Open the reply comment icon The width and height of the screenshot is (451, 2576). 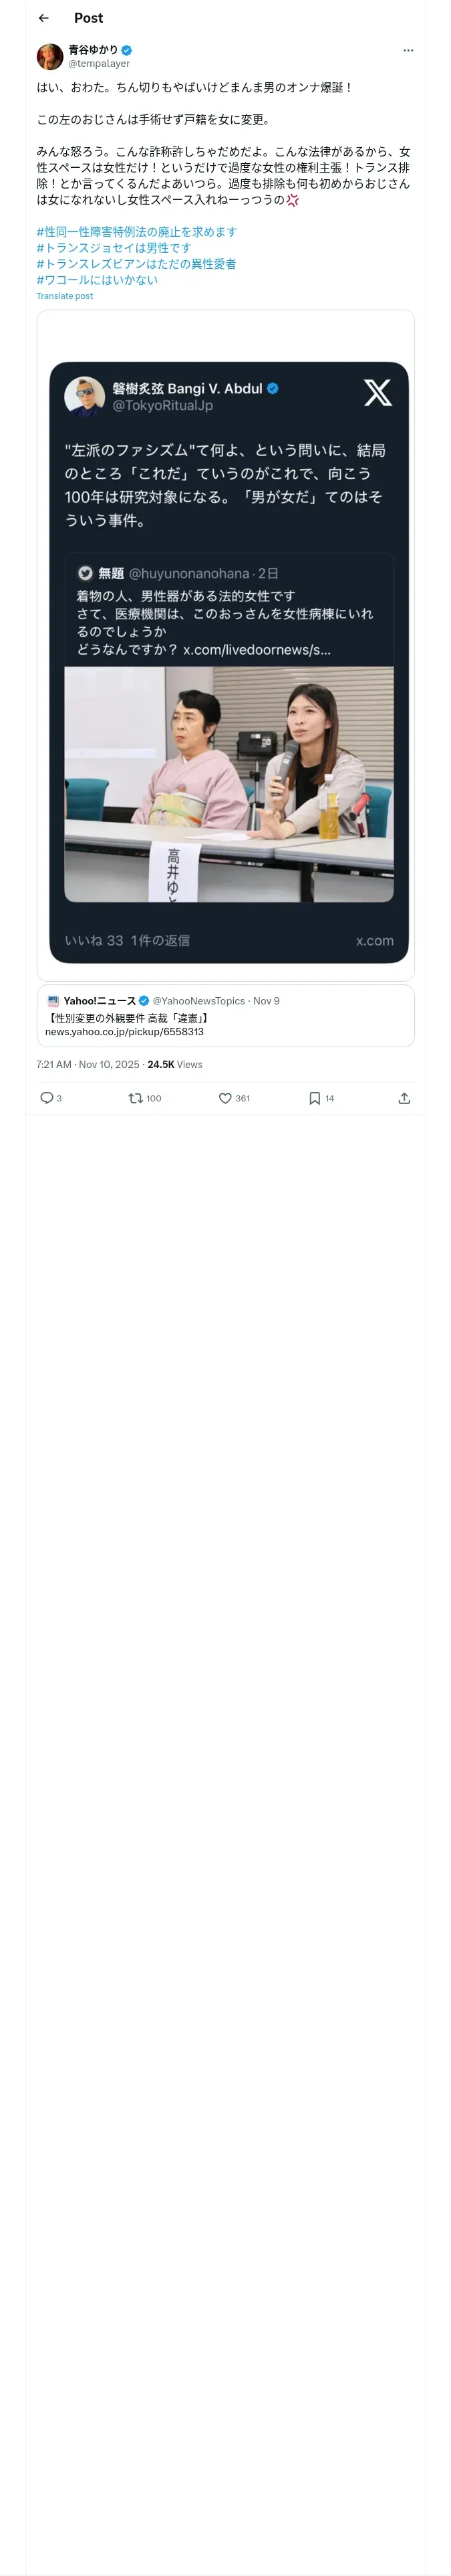[46, 1098]
